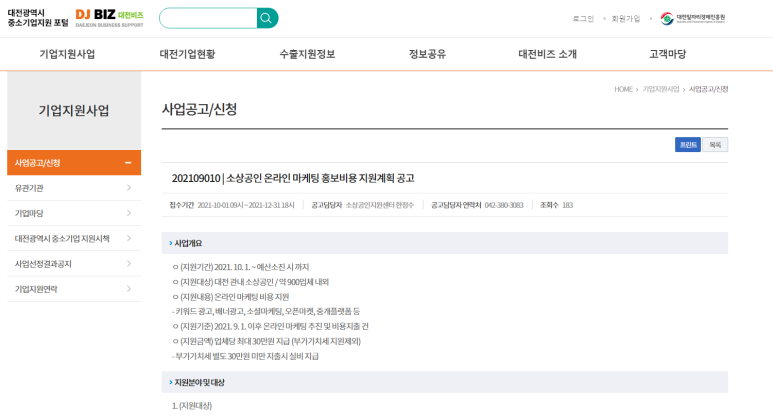This screenshot has width=773, height=415.
Task: Click the search magnifier icon button
Action: tap(267, 18)
